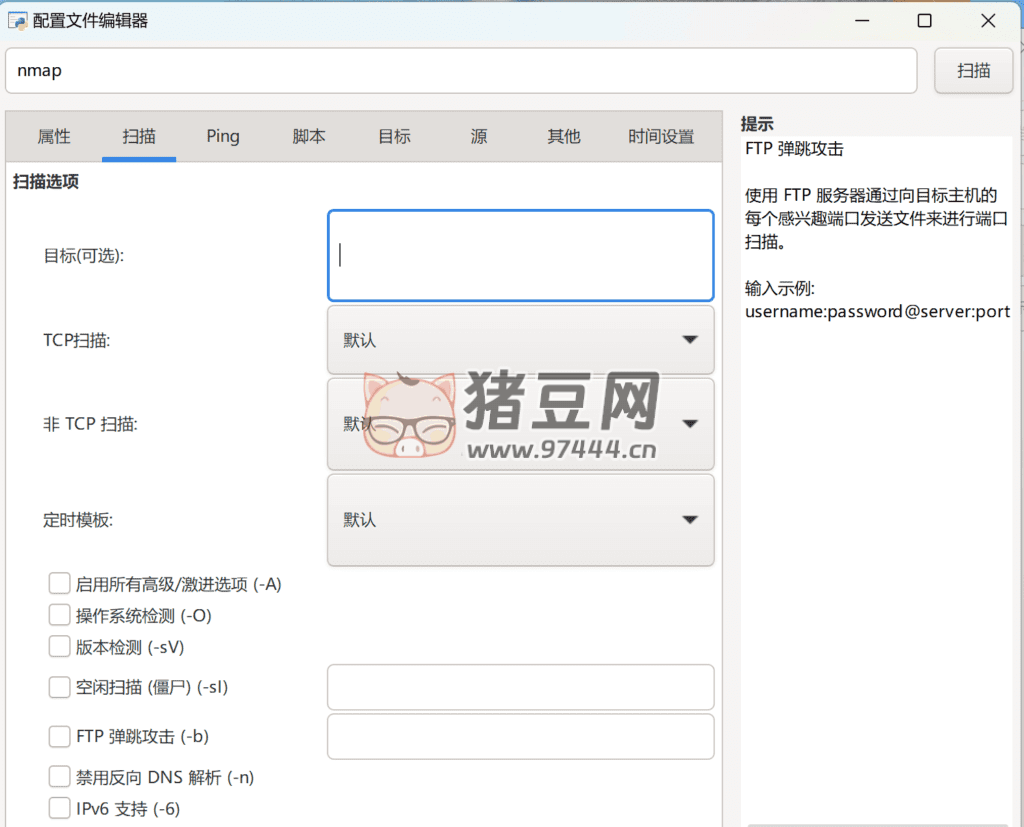Open the 非 TCP 扫描 dropdown
Image resolution: width=1024 pixels, height=827 pixels.
pyautogui.click(x=520, y=424)
